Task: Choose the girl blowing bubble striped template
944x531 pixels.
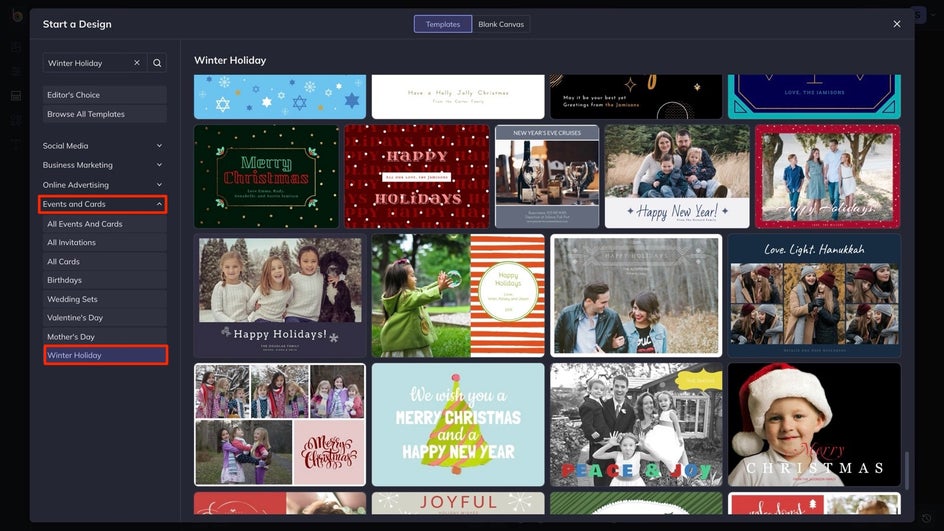Action: coord(458,296)
